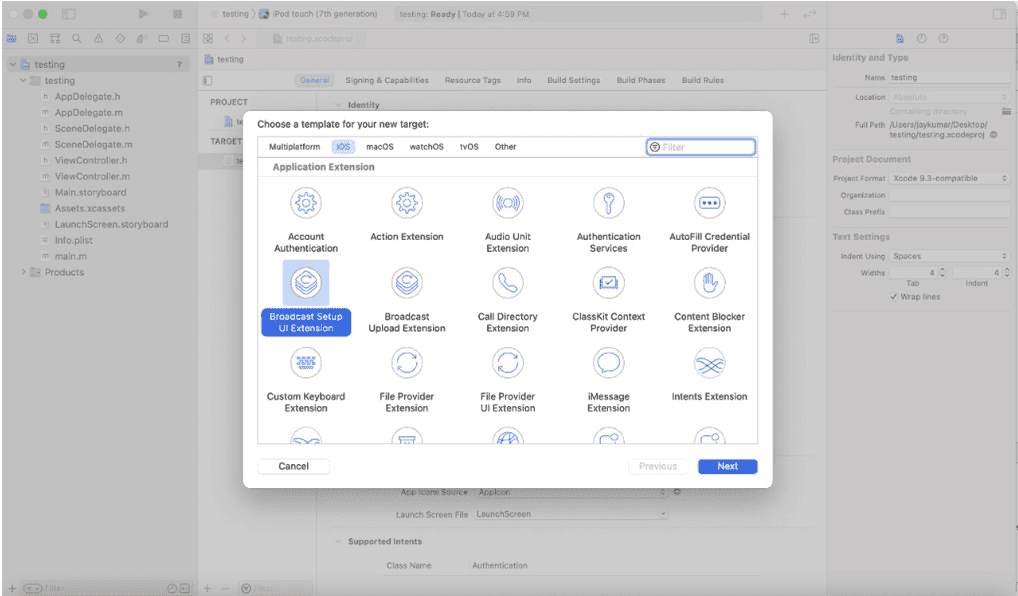This screenshot has width=1018, height=596.
Task: Show the History inspector clock icon
Action: (921, 38)
